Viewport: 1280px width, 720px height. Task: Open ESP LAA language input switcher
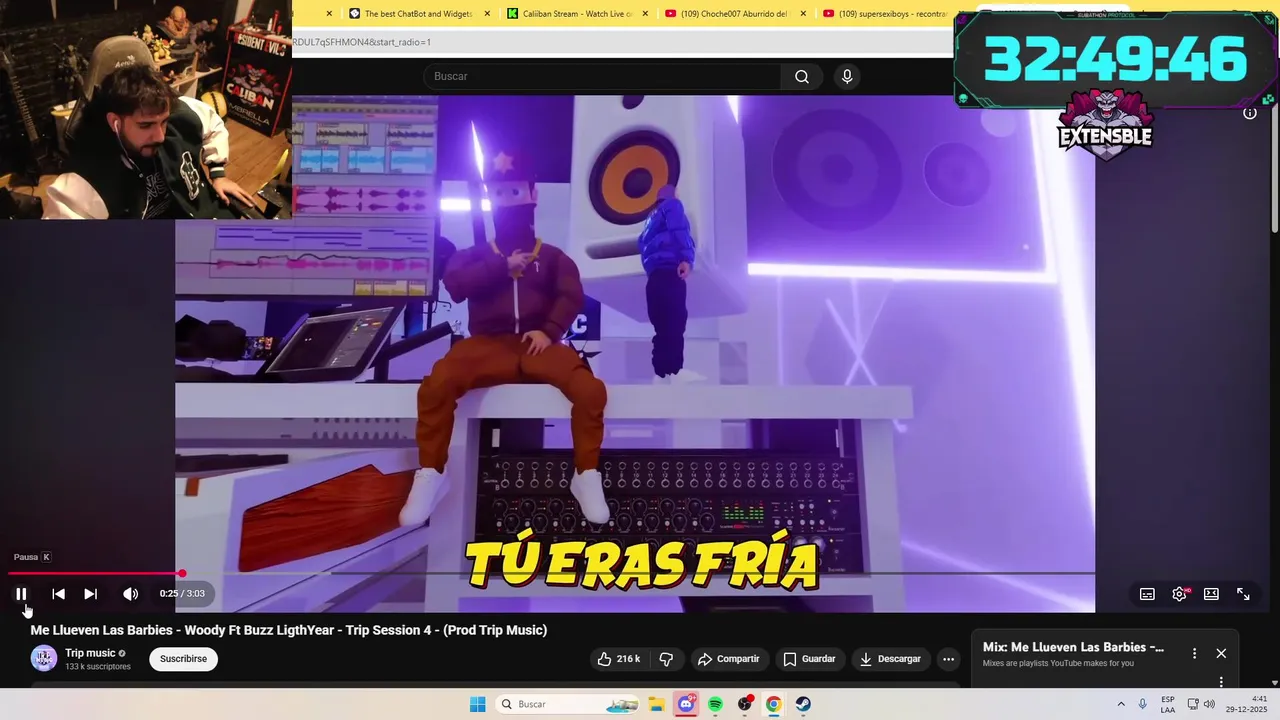pyautogui.click(x=1168, y=704)
